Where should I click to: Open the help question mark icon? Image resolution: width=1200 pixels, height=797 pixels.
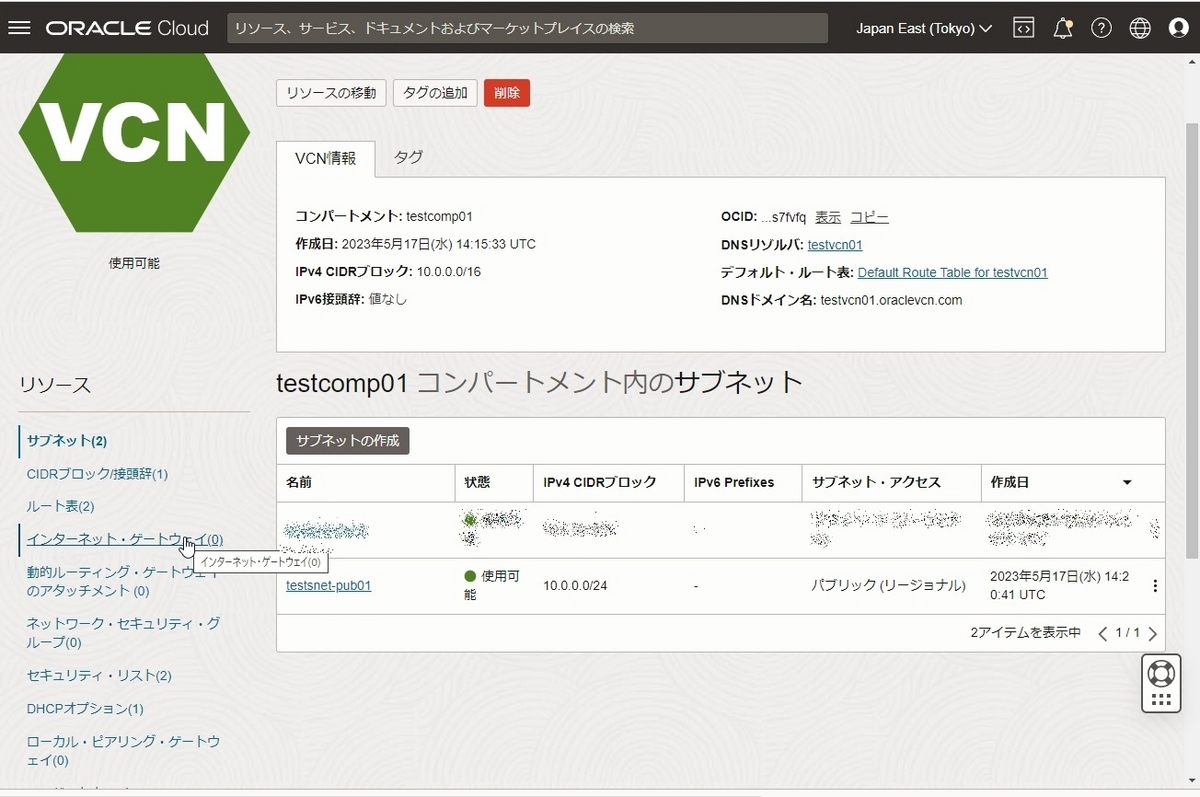(x=1101, y=27)
